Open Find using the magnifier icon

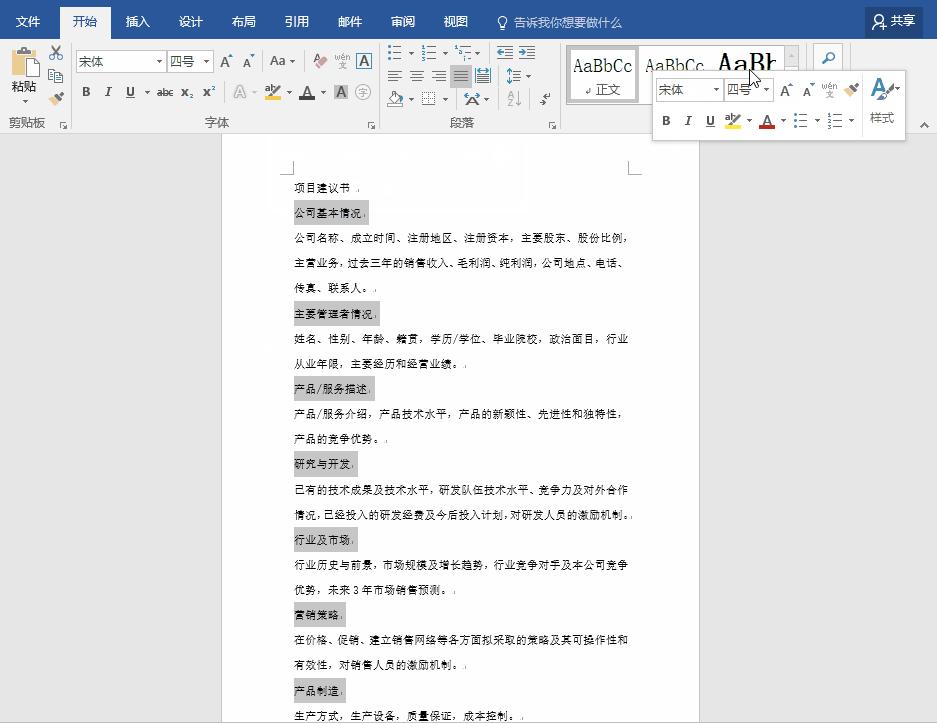coord(828,58)
